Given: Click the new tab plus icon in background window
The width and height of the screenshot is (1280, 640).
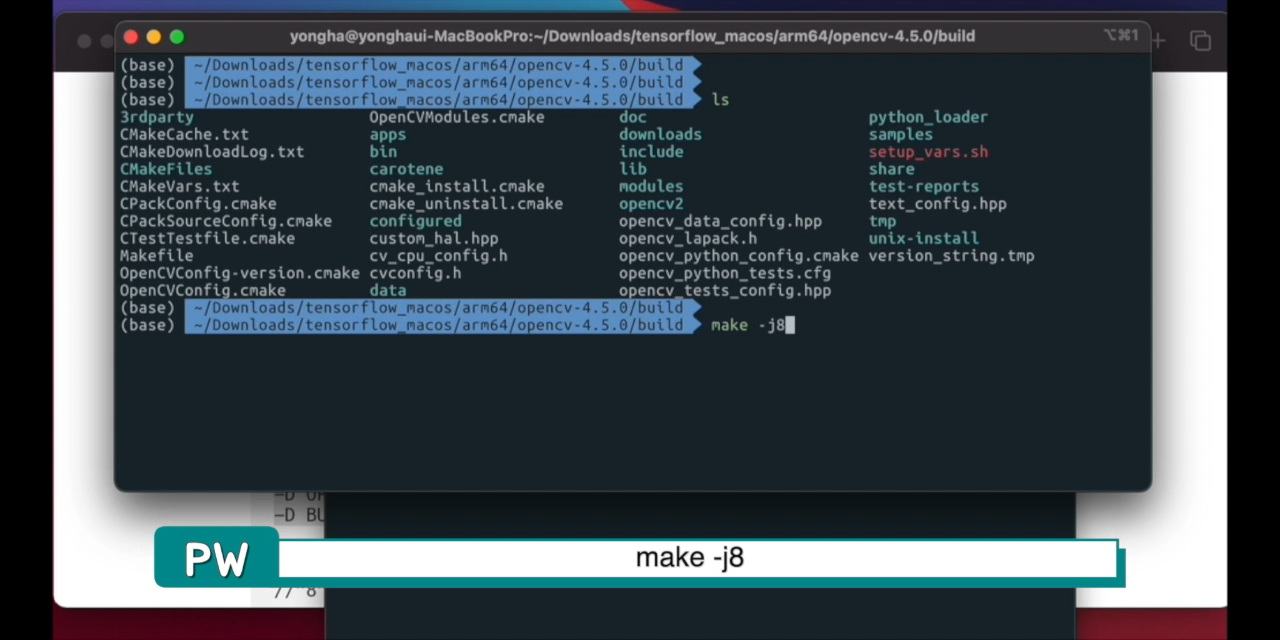Looking at the screenshot, I should coord(1158,41).
